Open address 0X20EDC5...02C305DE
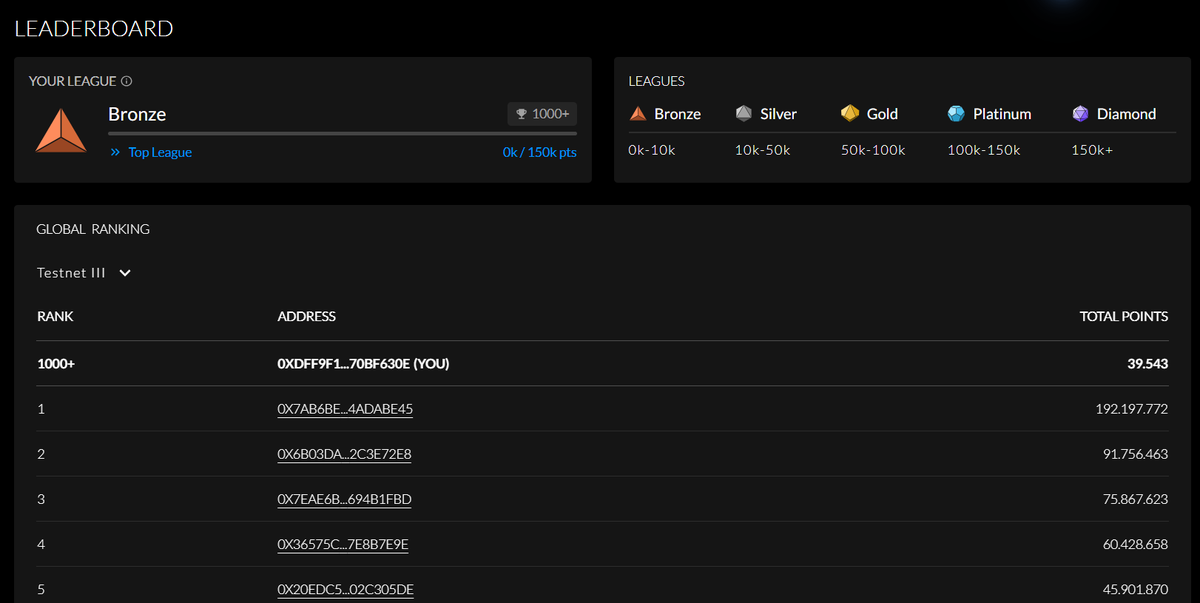Viewport: 1200px width, 603px height. [x=345, y=589]
